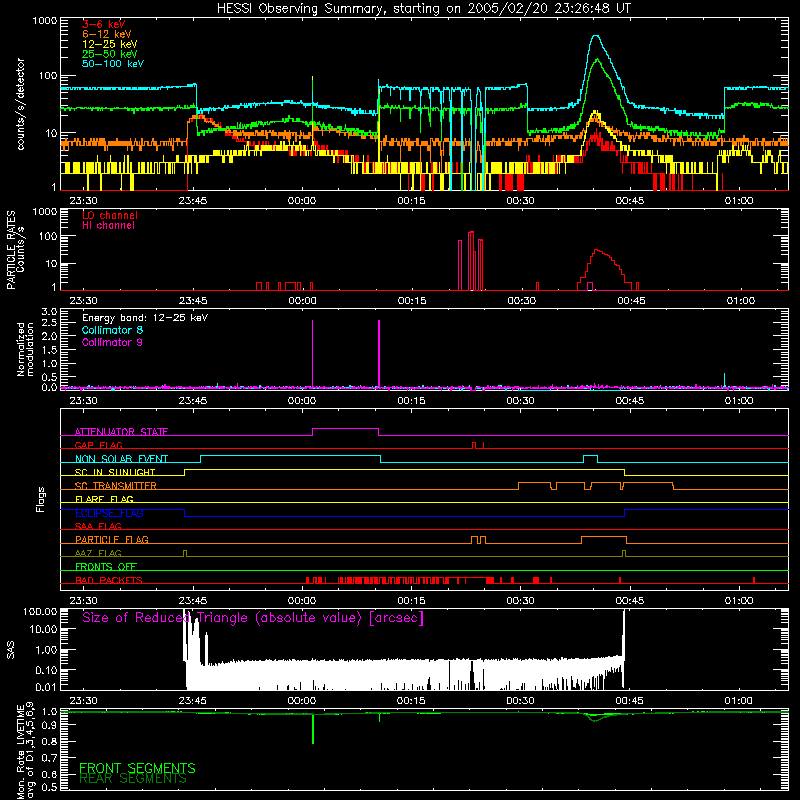Click the 50-100 keV flare peak in counts plot
This screenshot has width=800, height=800.
tap(595, 36)
